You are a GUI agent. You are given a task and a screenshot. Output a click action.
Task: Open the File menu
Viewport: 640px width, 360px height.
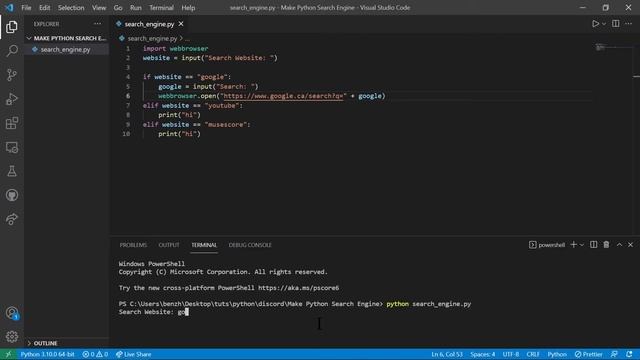pos(26,8)
